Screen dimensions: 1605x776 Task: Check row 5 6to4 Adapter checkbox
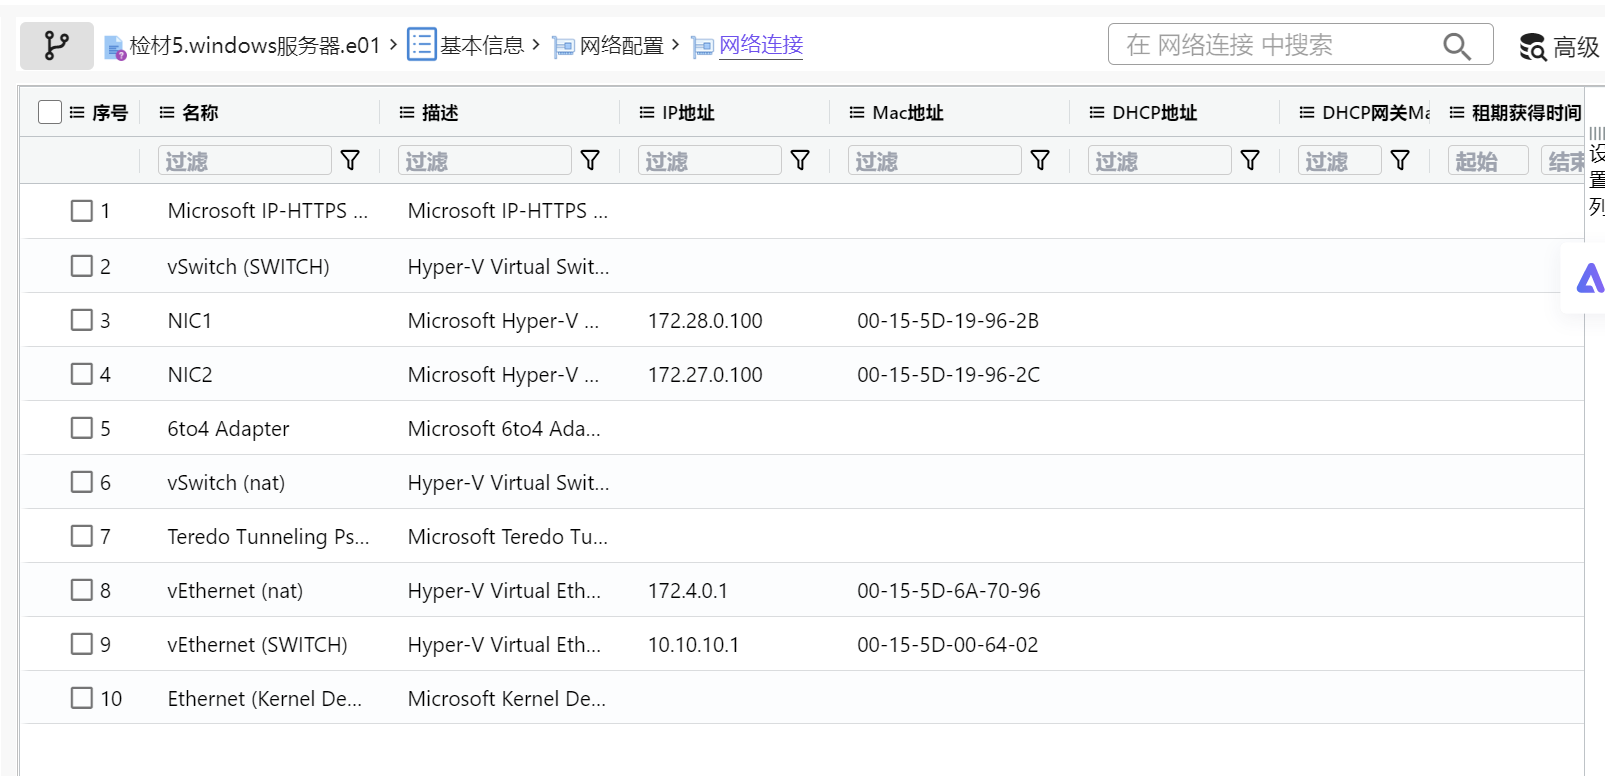[82, 428]
